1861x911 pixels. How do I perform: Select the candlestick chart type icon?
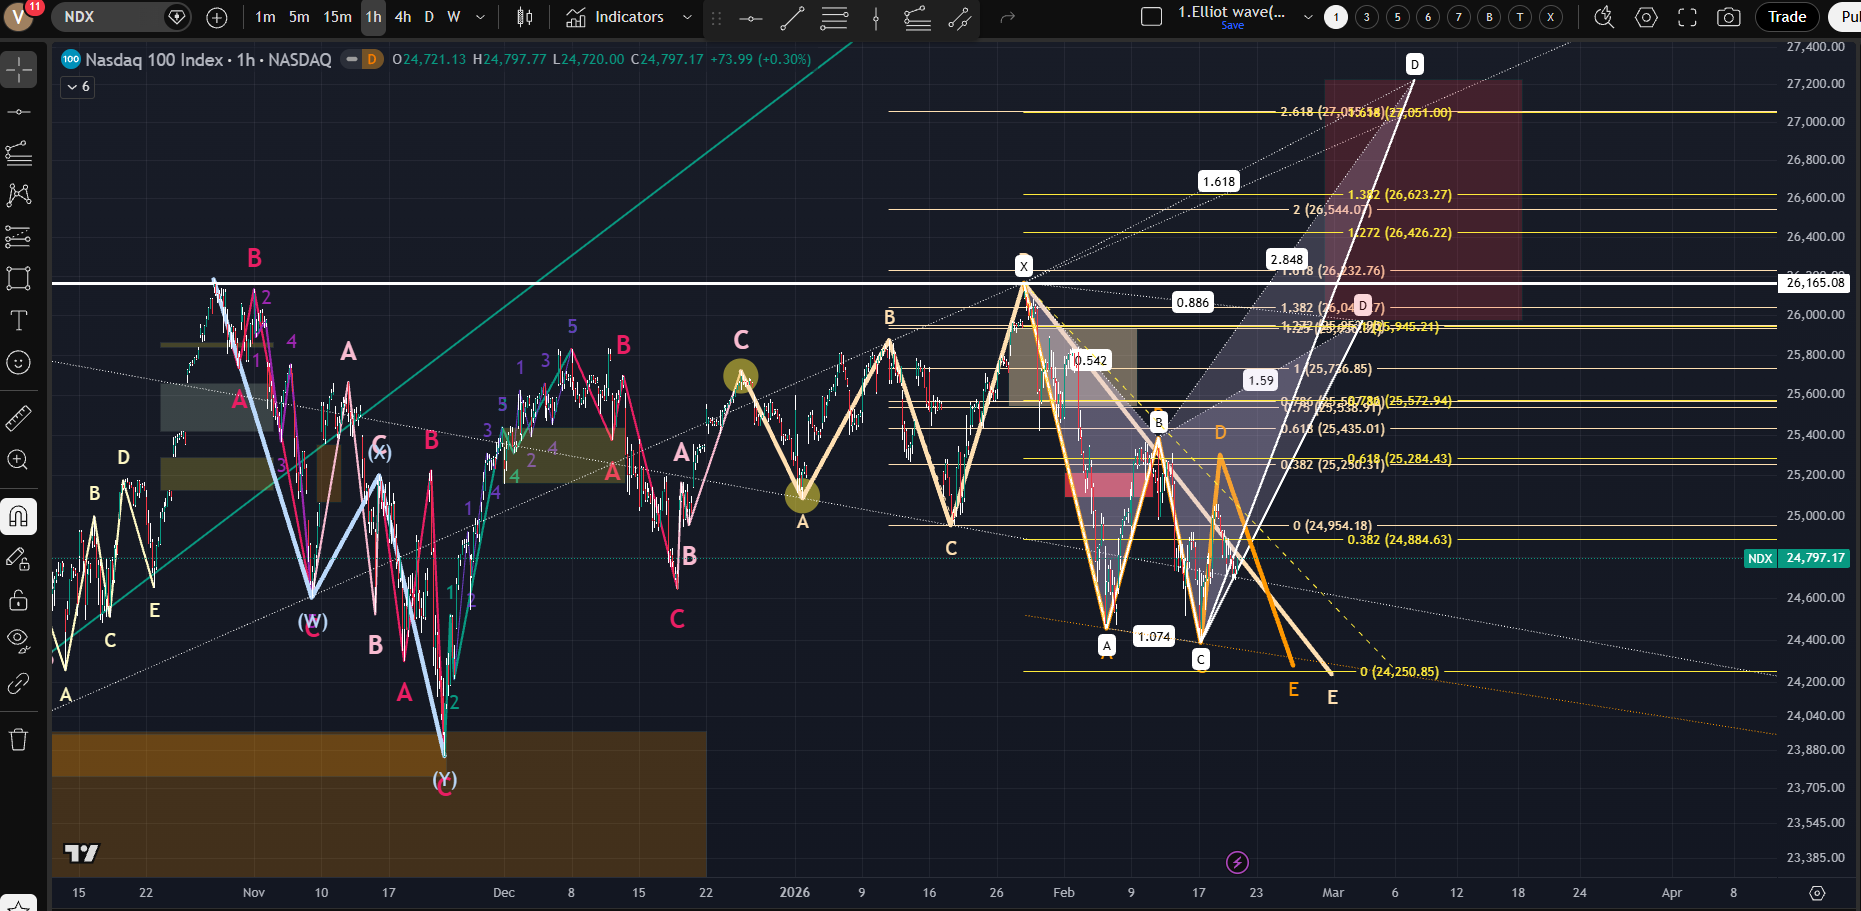point(525,17)
